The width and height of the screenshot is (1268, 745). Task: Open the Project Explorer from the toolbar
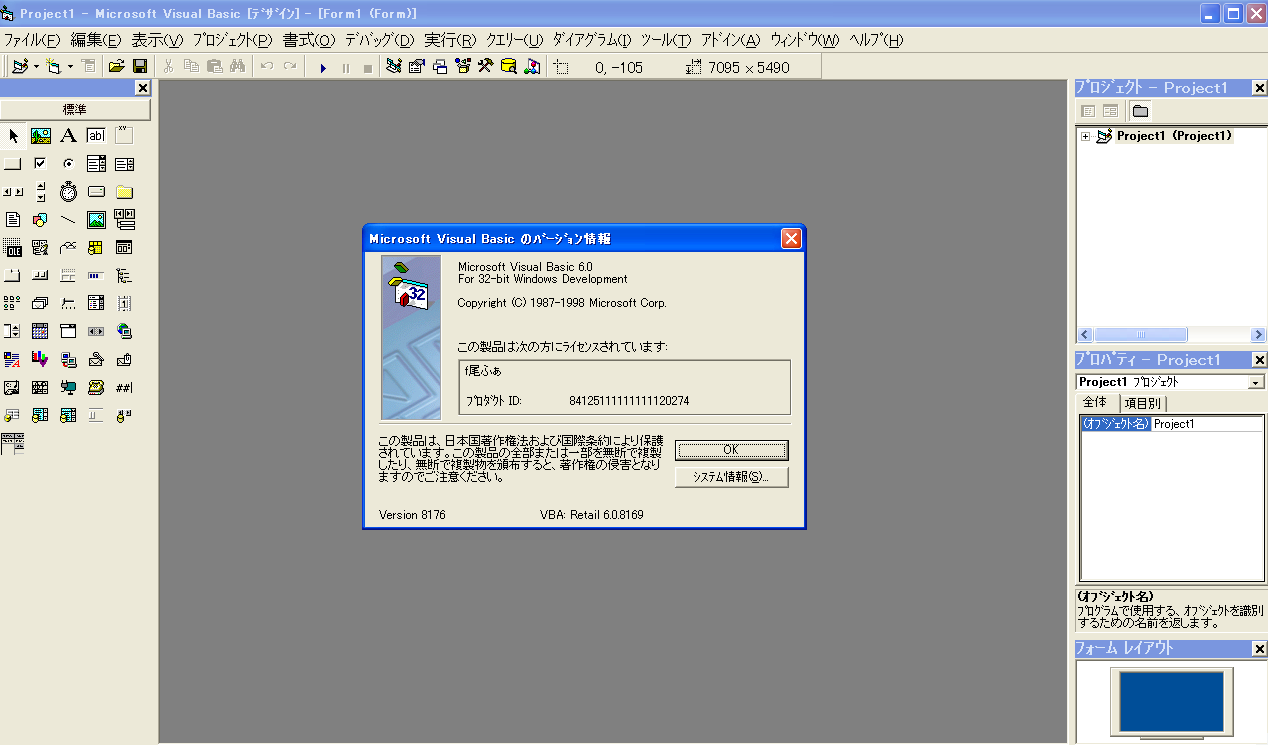pyautogui.click(x=394, y=67)
